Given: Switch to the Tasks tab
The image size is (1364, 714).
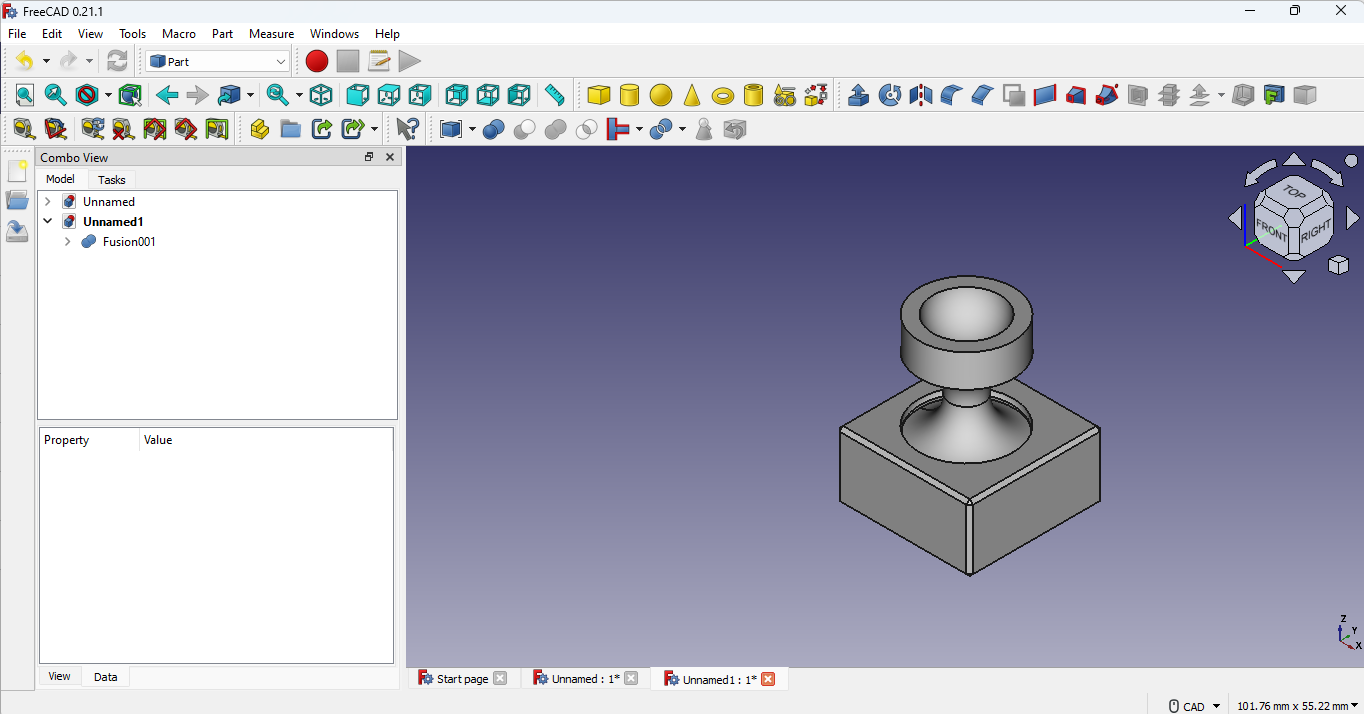Looking at the screenshot, I should pyautogui.click(x=112, y=180).
